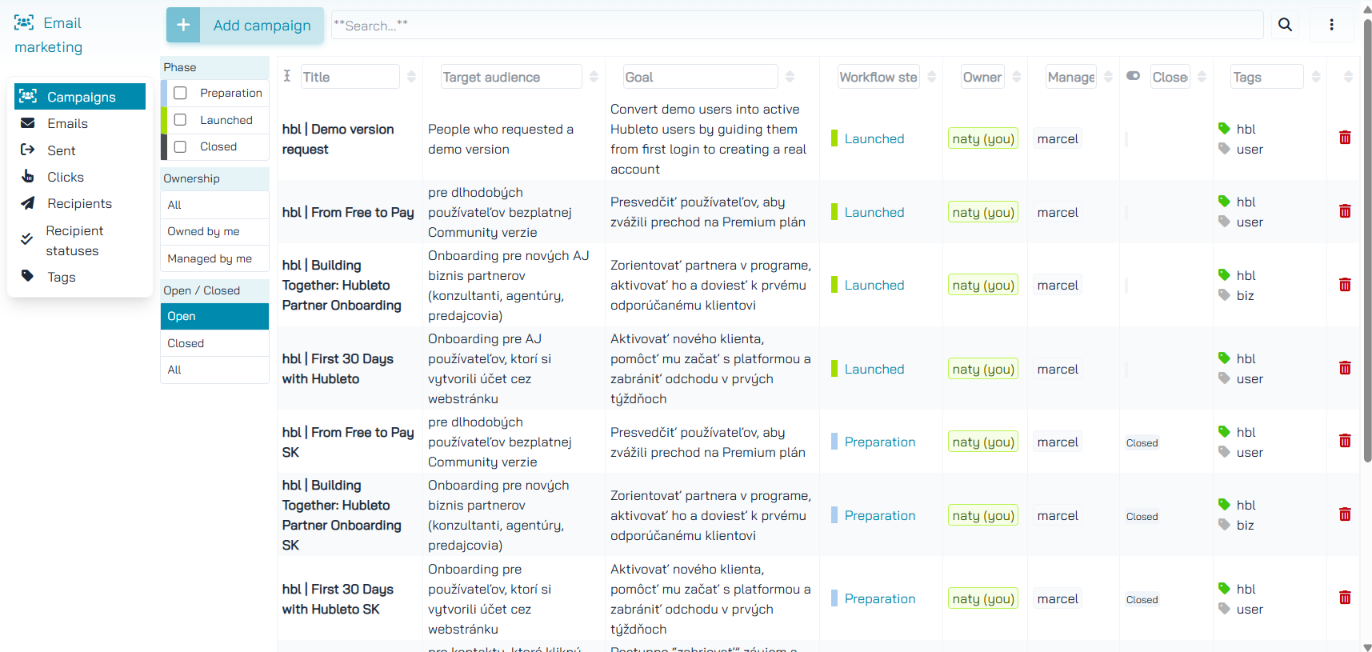
Task: Select the 'Managed by me' ownership filter
Action: coord(215,259)
